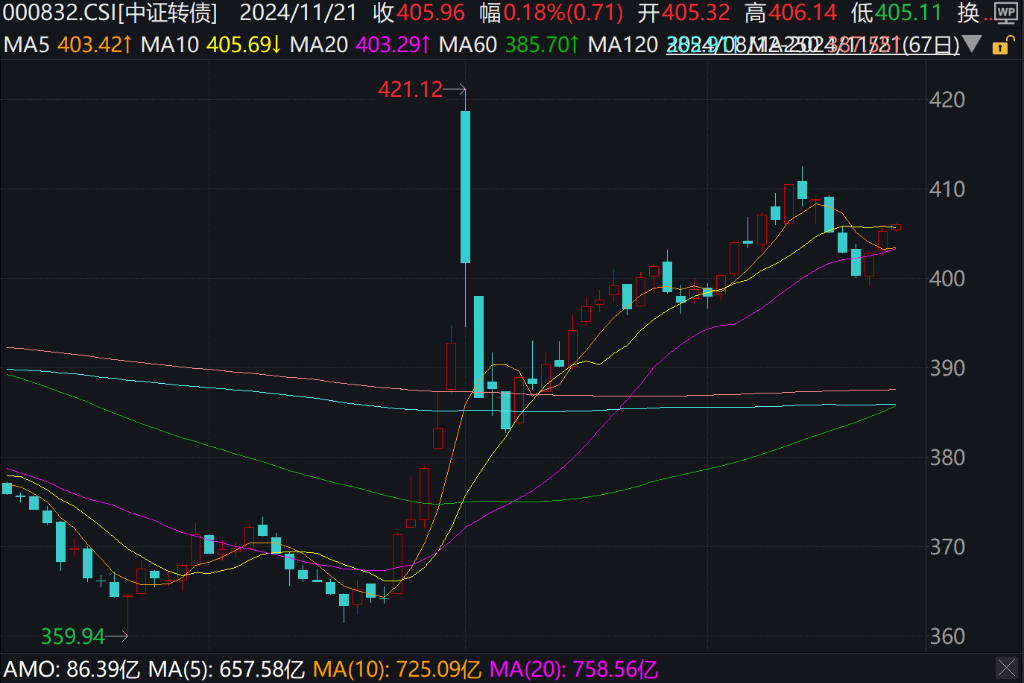Image resolution: width=1024 pixels, height=683 pixels.
Task: Select the magenta MA(20) volume average label
Action: (x=574, y=668)
